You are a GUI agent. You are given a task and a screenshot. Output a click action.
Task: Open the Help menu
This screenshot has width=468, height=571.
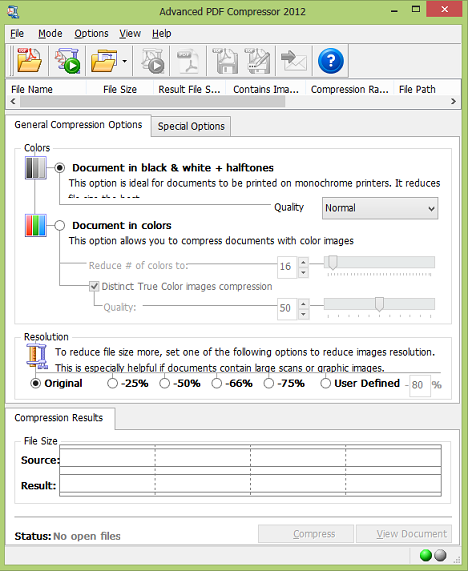[x=162, y=34]
